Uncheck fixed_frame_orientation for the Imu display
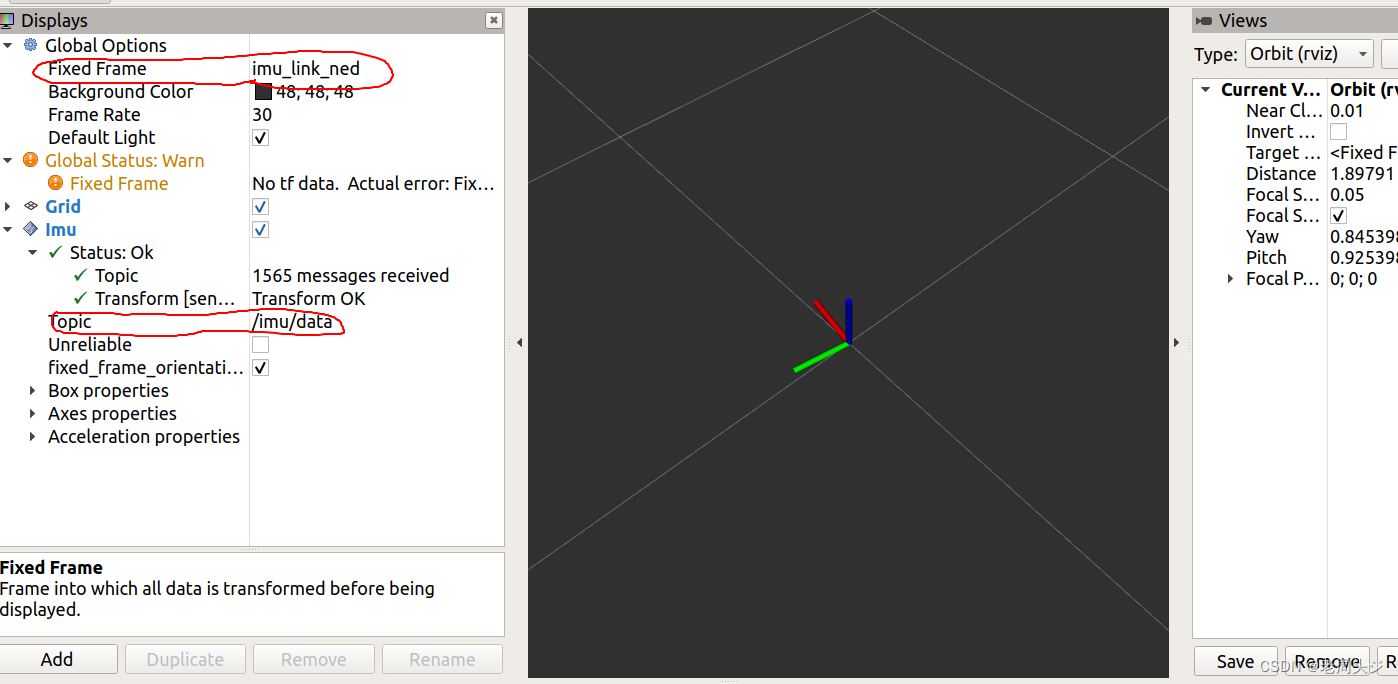Viewport: 1398px width, 684px height. tap(260, 367)
